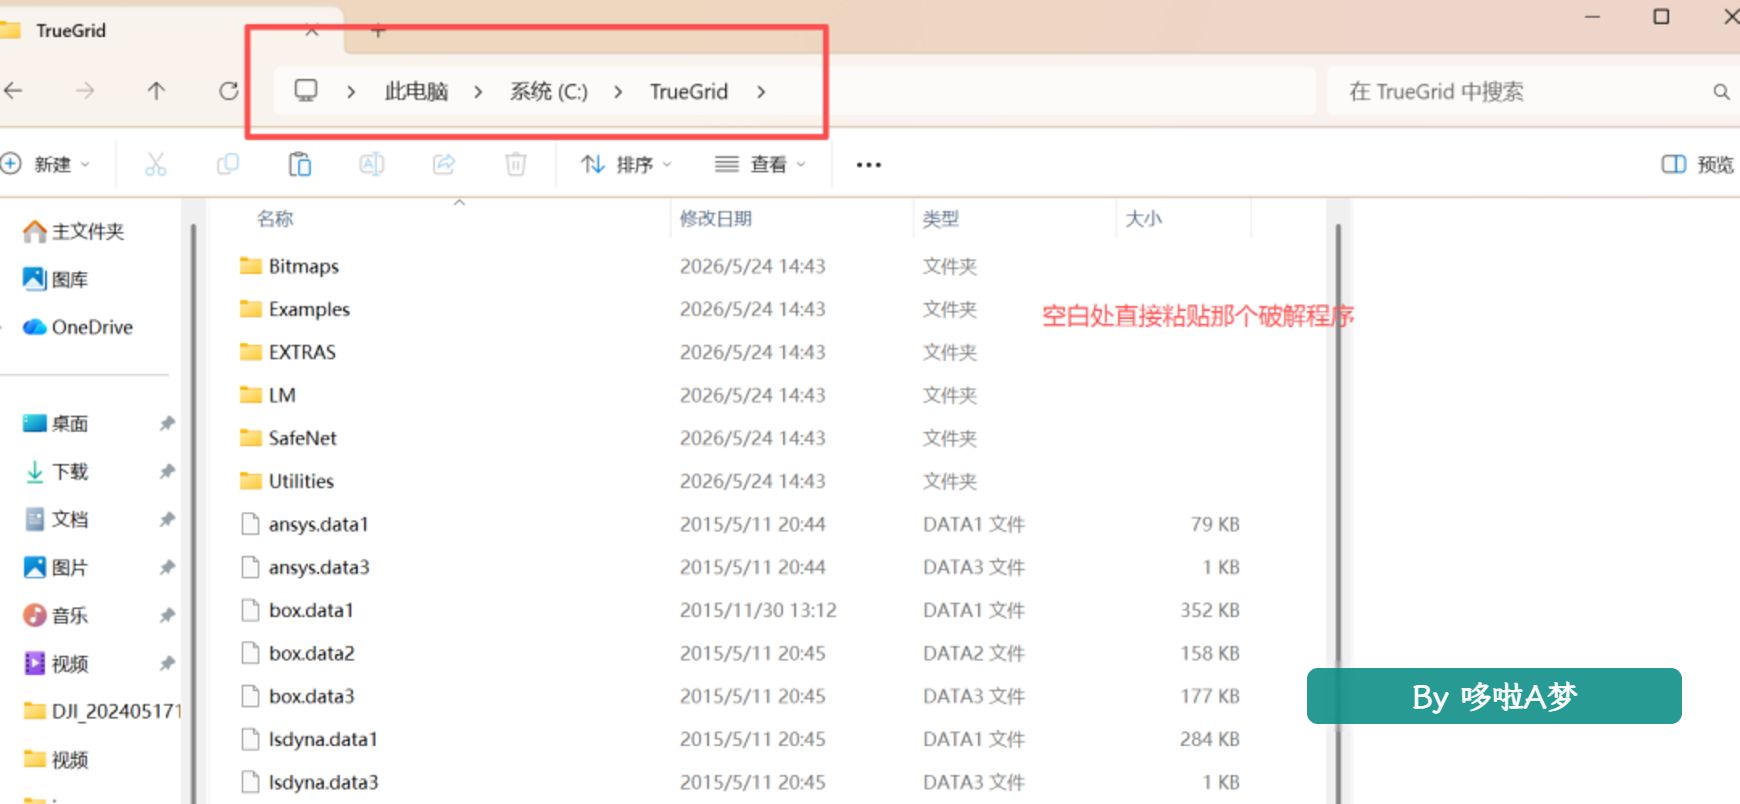The height and width of the screenshot is (804, 1740).
Task: Open the 排序 sort dropdown
Action: pos(627,164)
